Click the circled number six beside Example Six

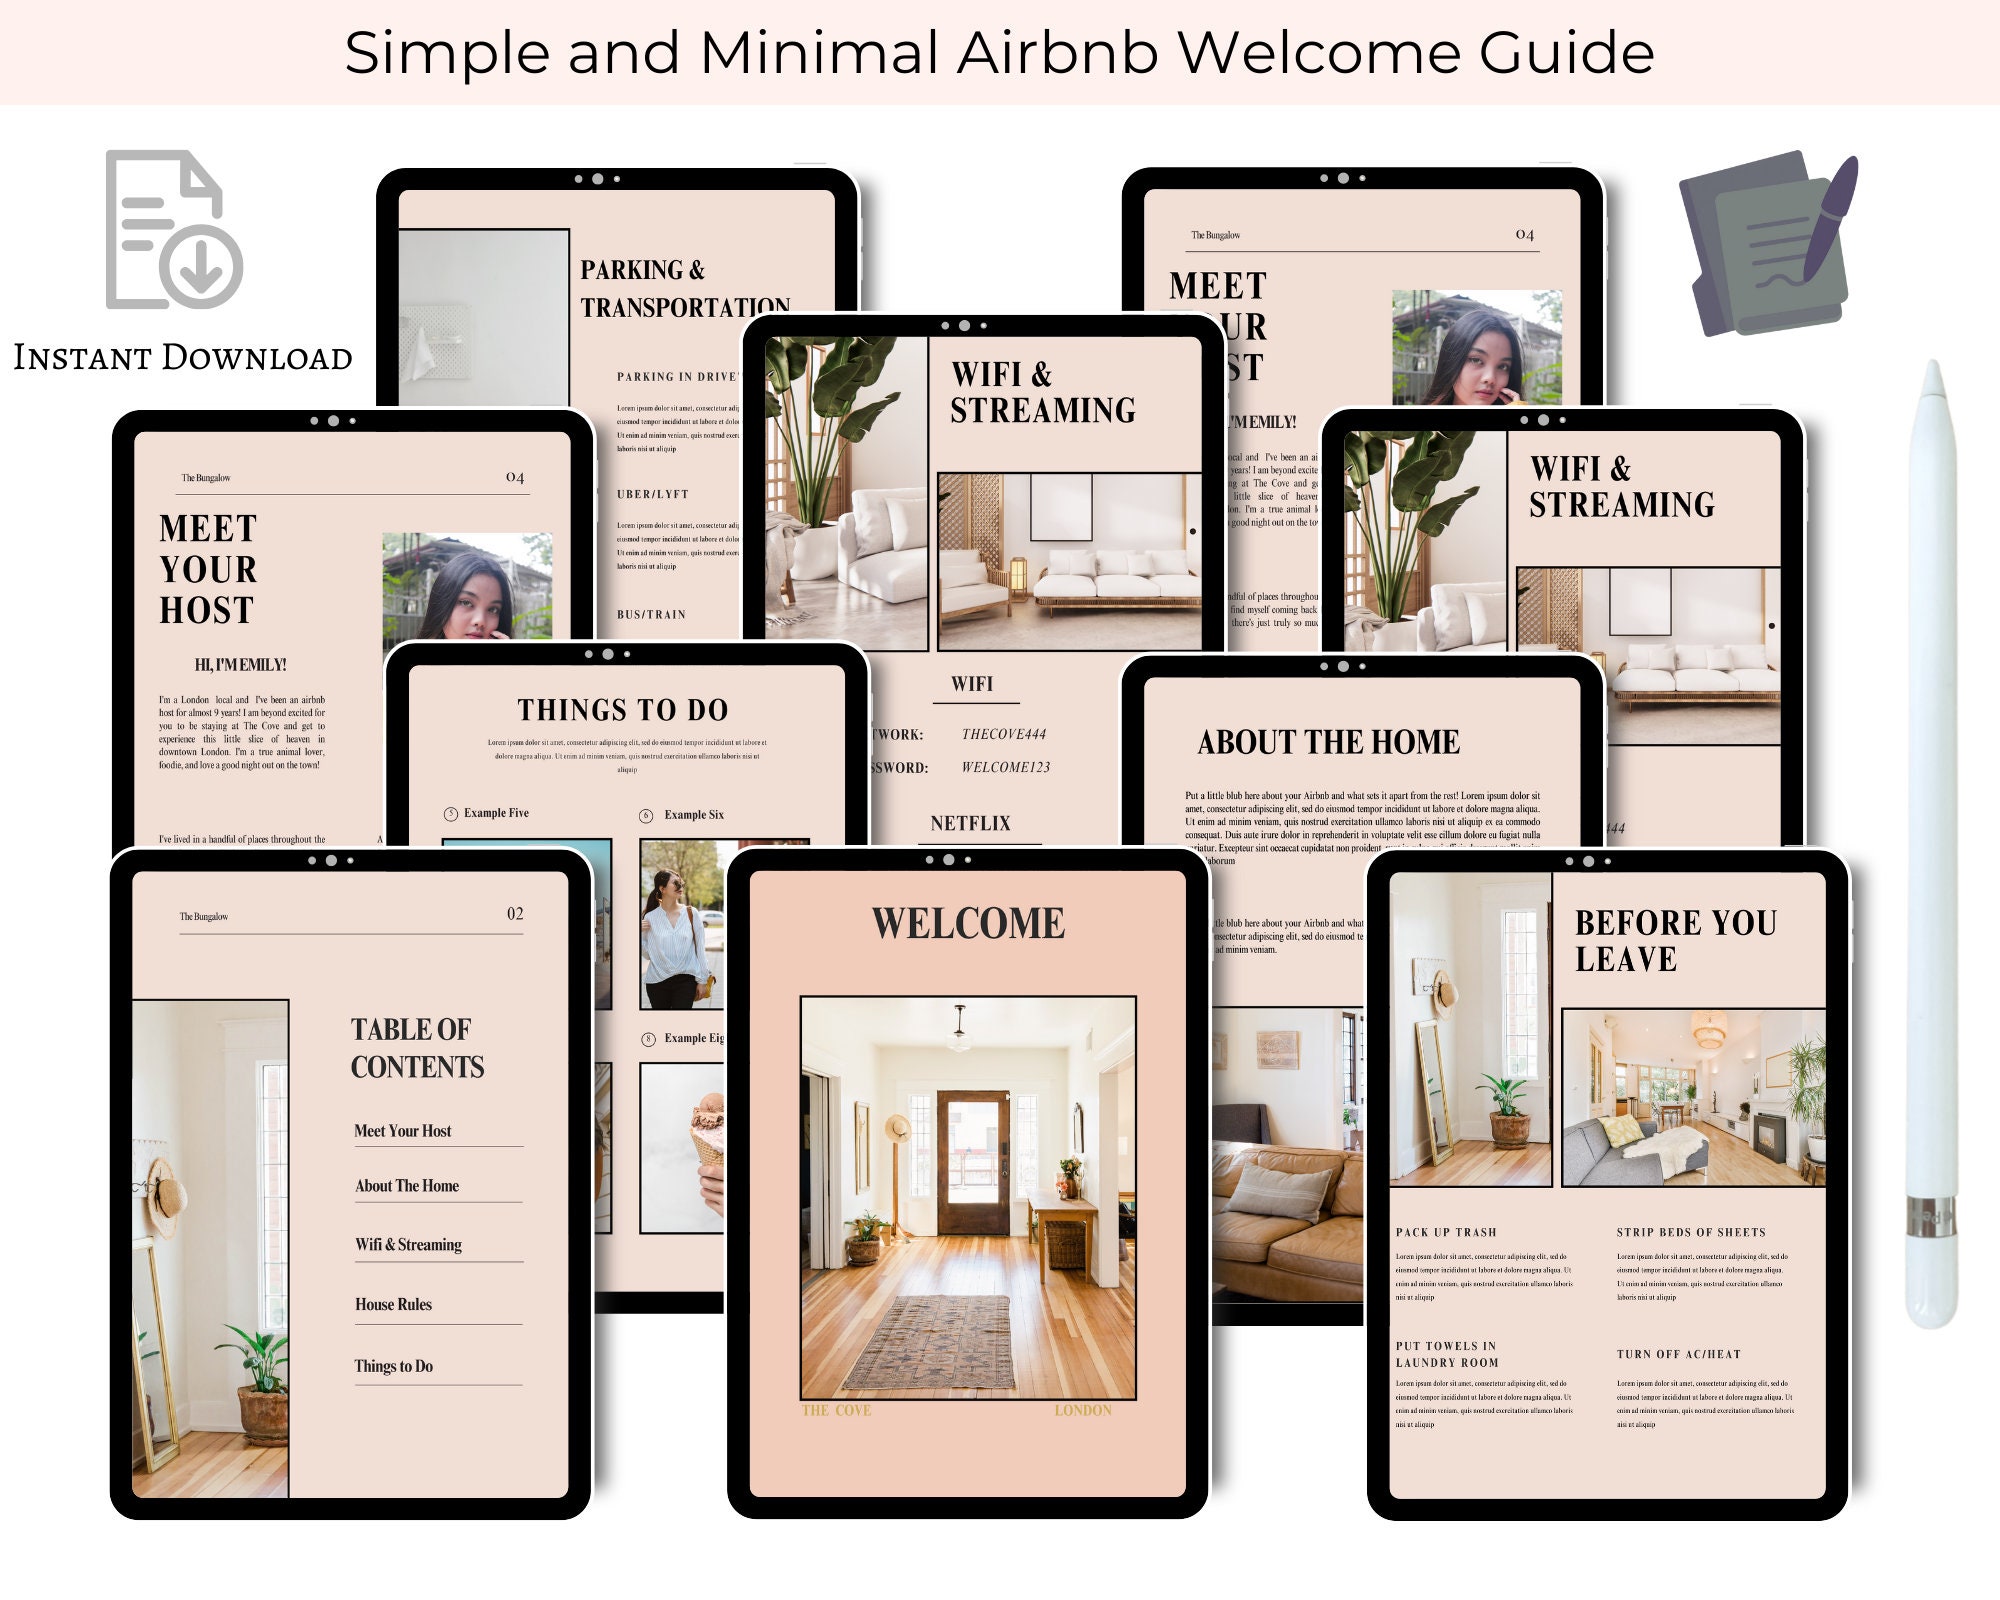646,815
